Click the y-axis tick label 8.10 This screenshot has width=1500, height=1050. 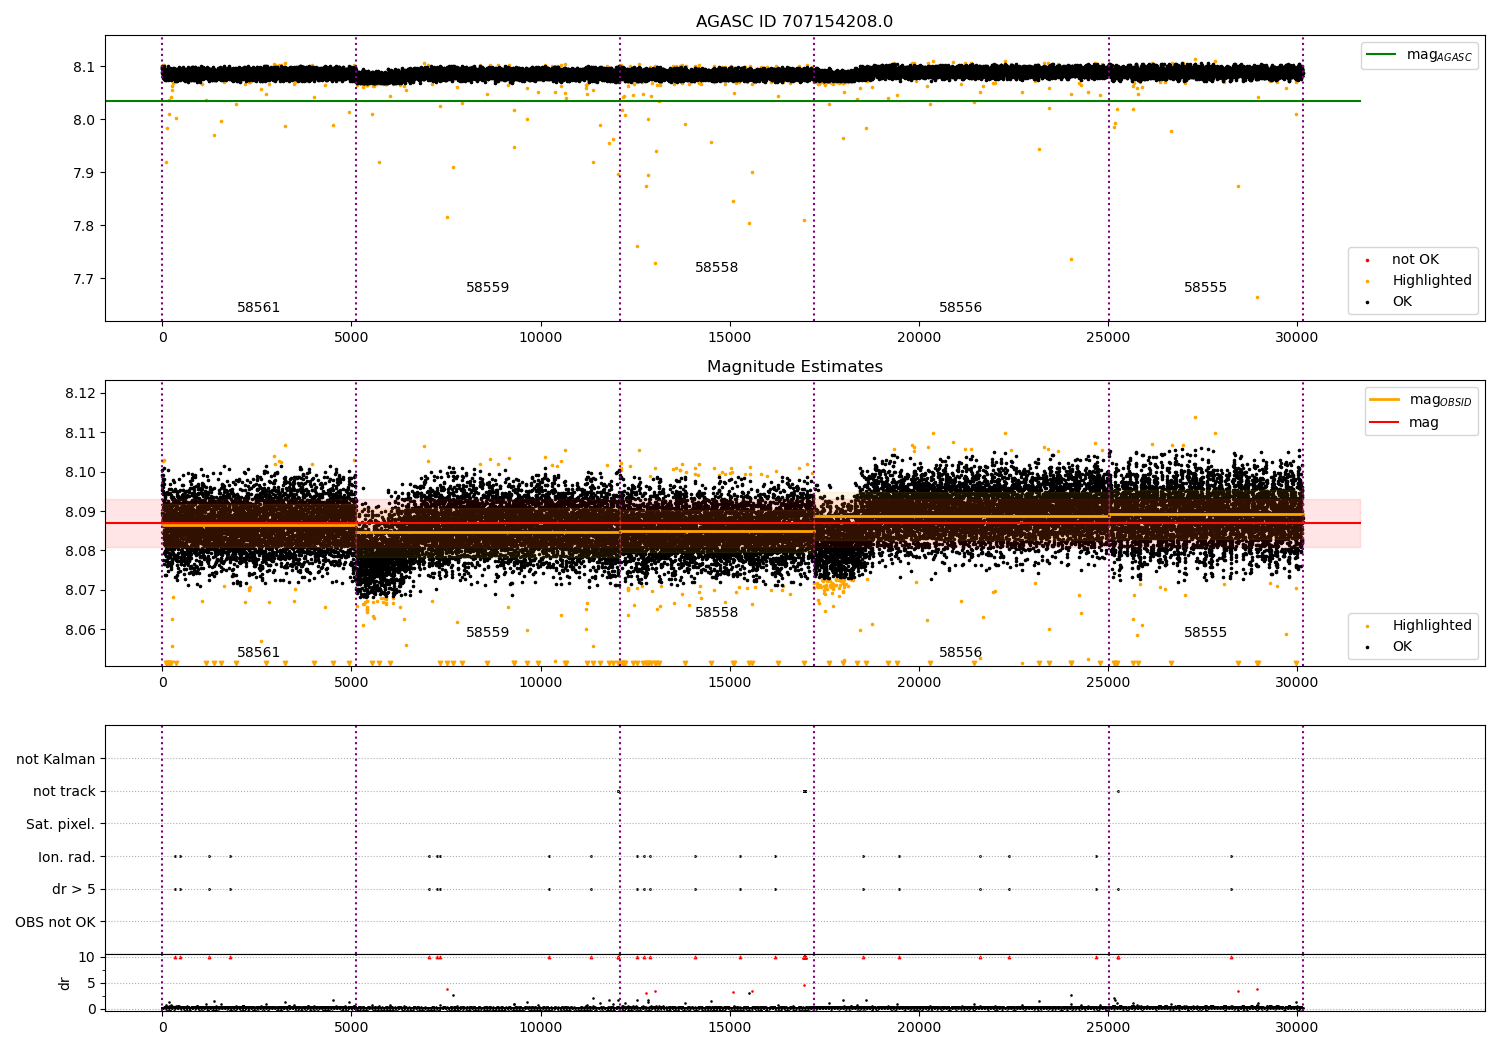click(x=81, y=473)
